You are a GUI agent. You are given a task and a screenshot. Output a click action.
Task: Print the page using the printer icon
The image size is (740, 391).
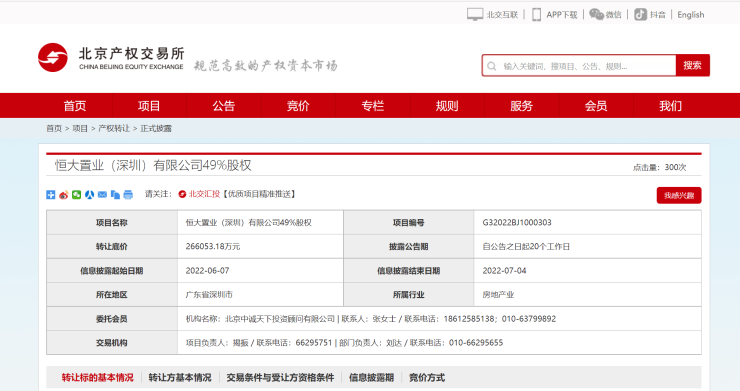tap(128, 195)
